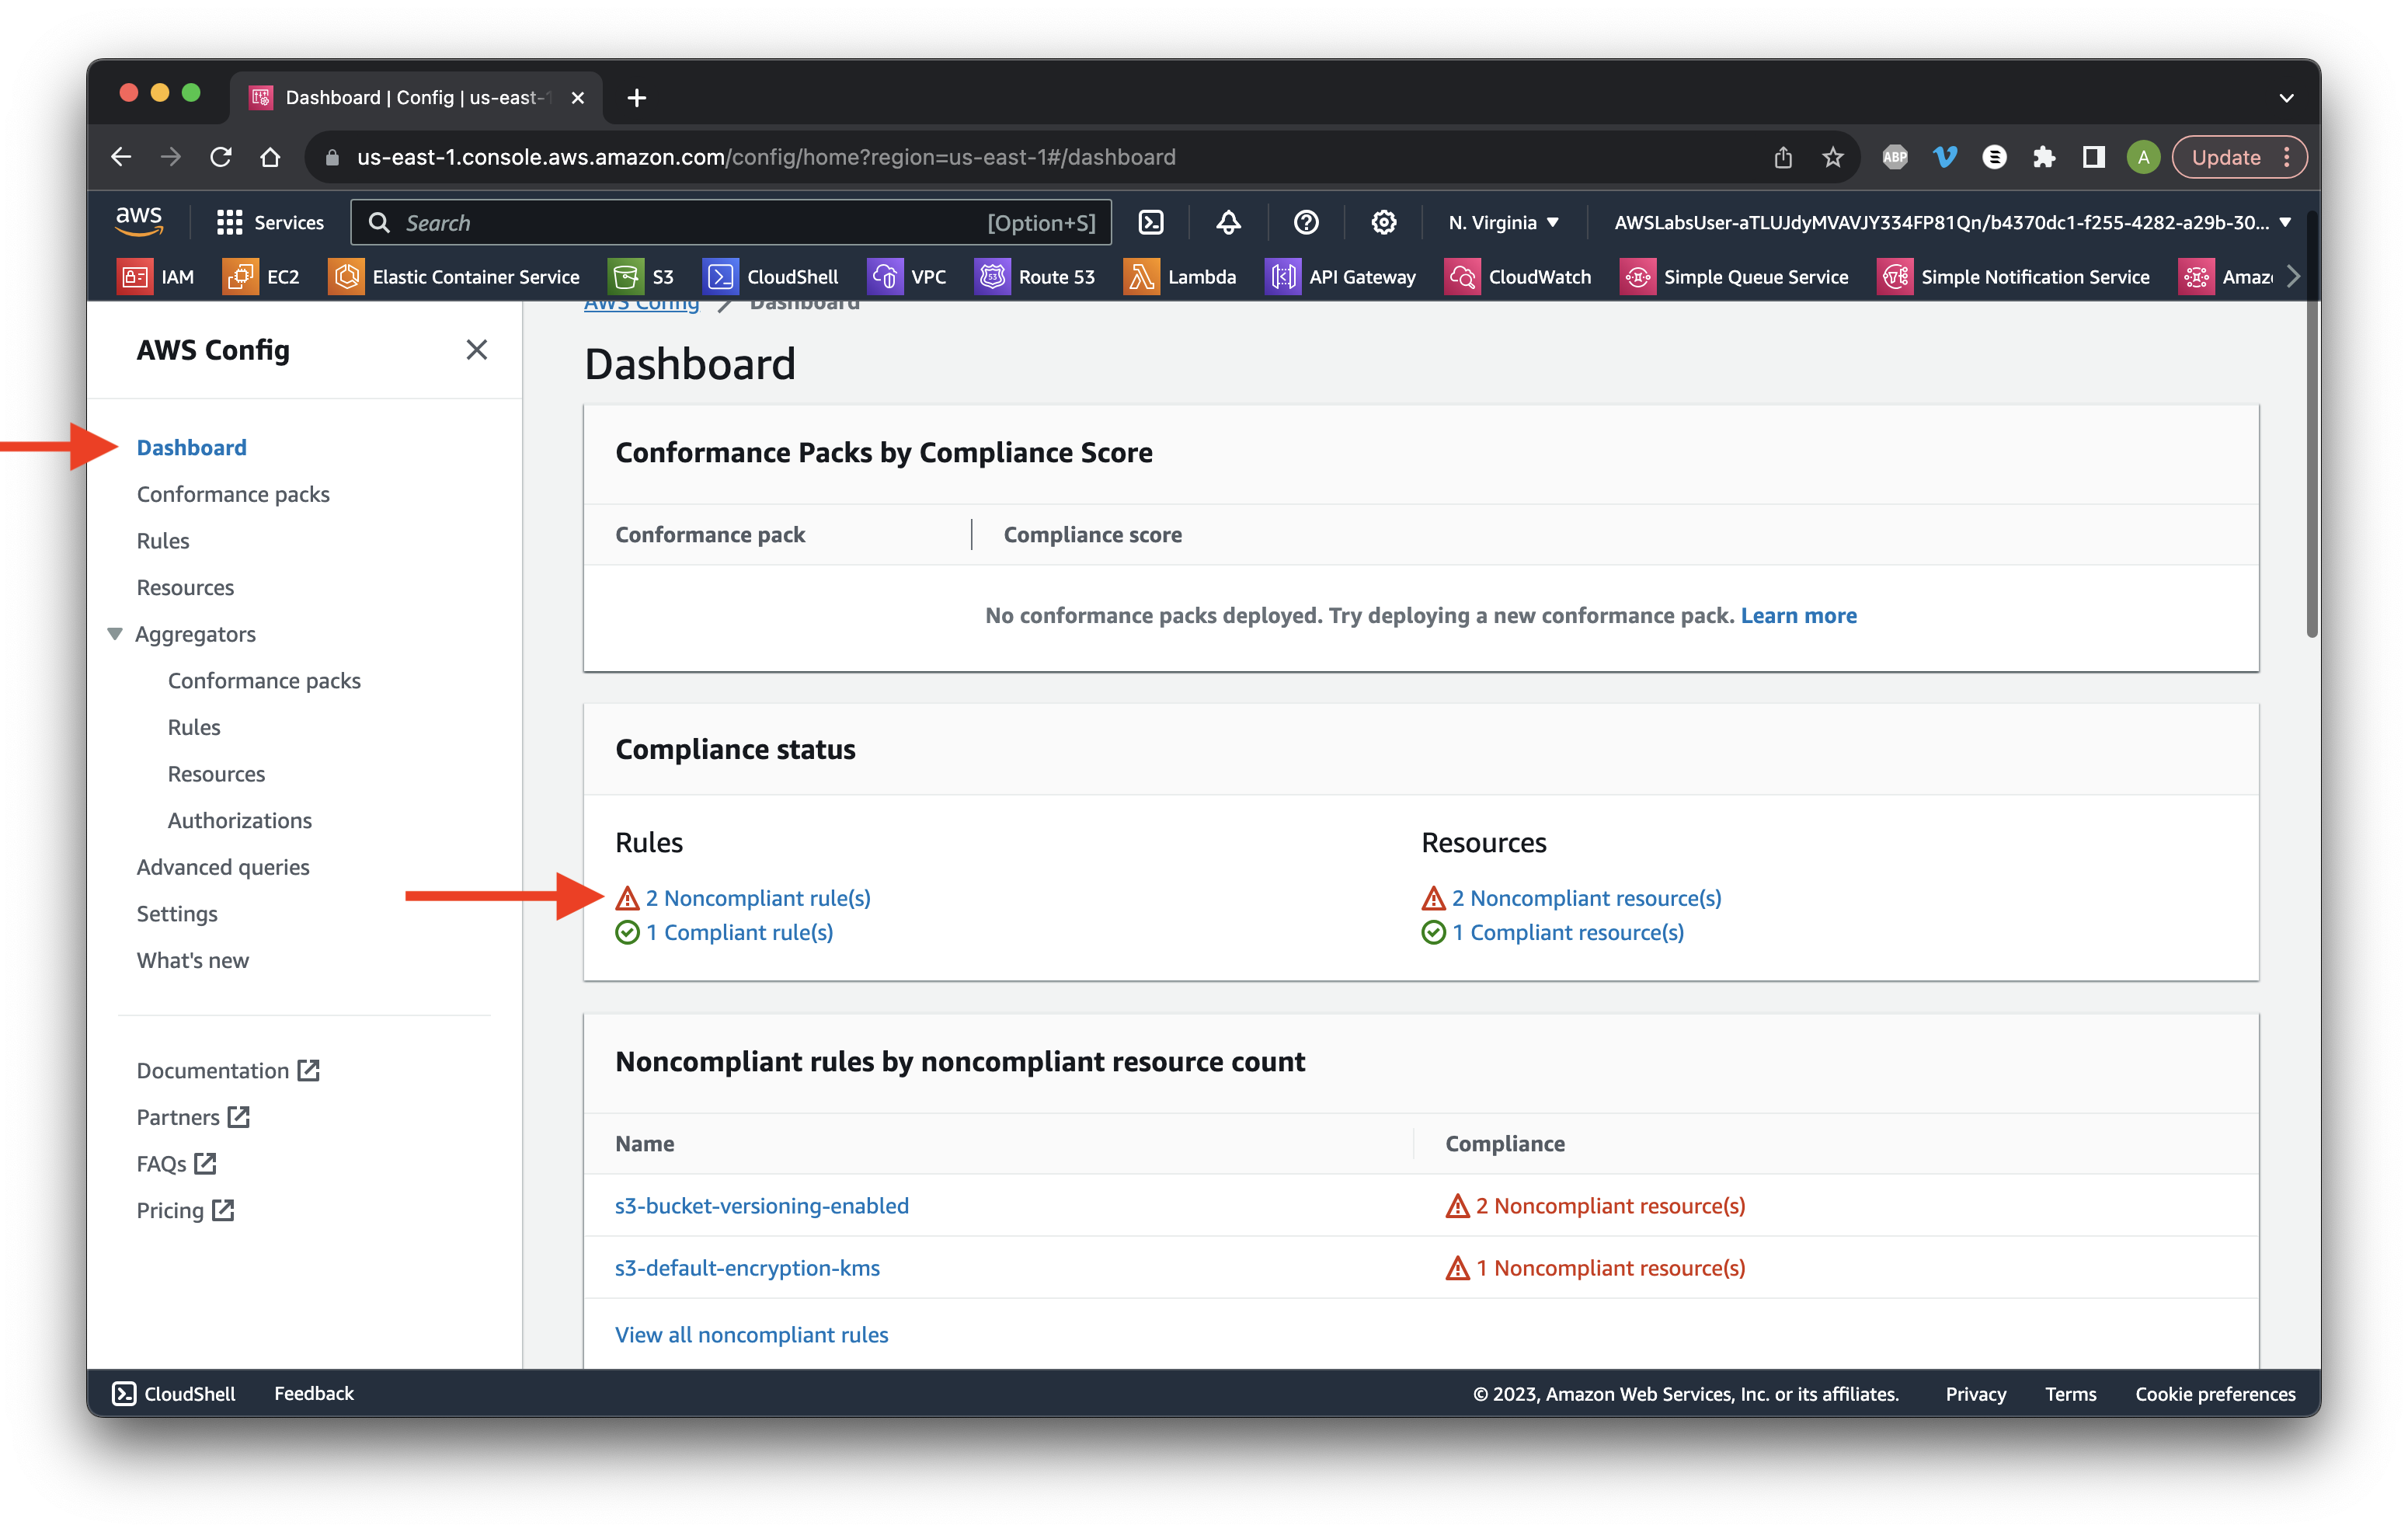Open the Pricing external link
Image resolution: width=2408 pixels, height=1532 pixels.
pyautogui.click(x=185, y=1210)
